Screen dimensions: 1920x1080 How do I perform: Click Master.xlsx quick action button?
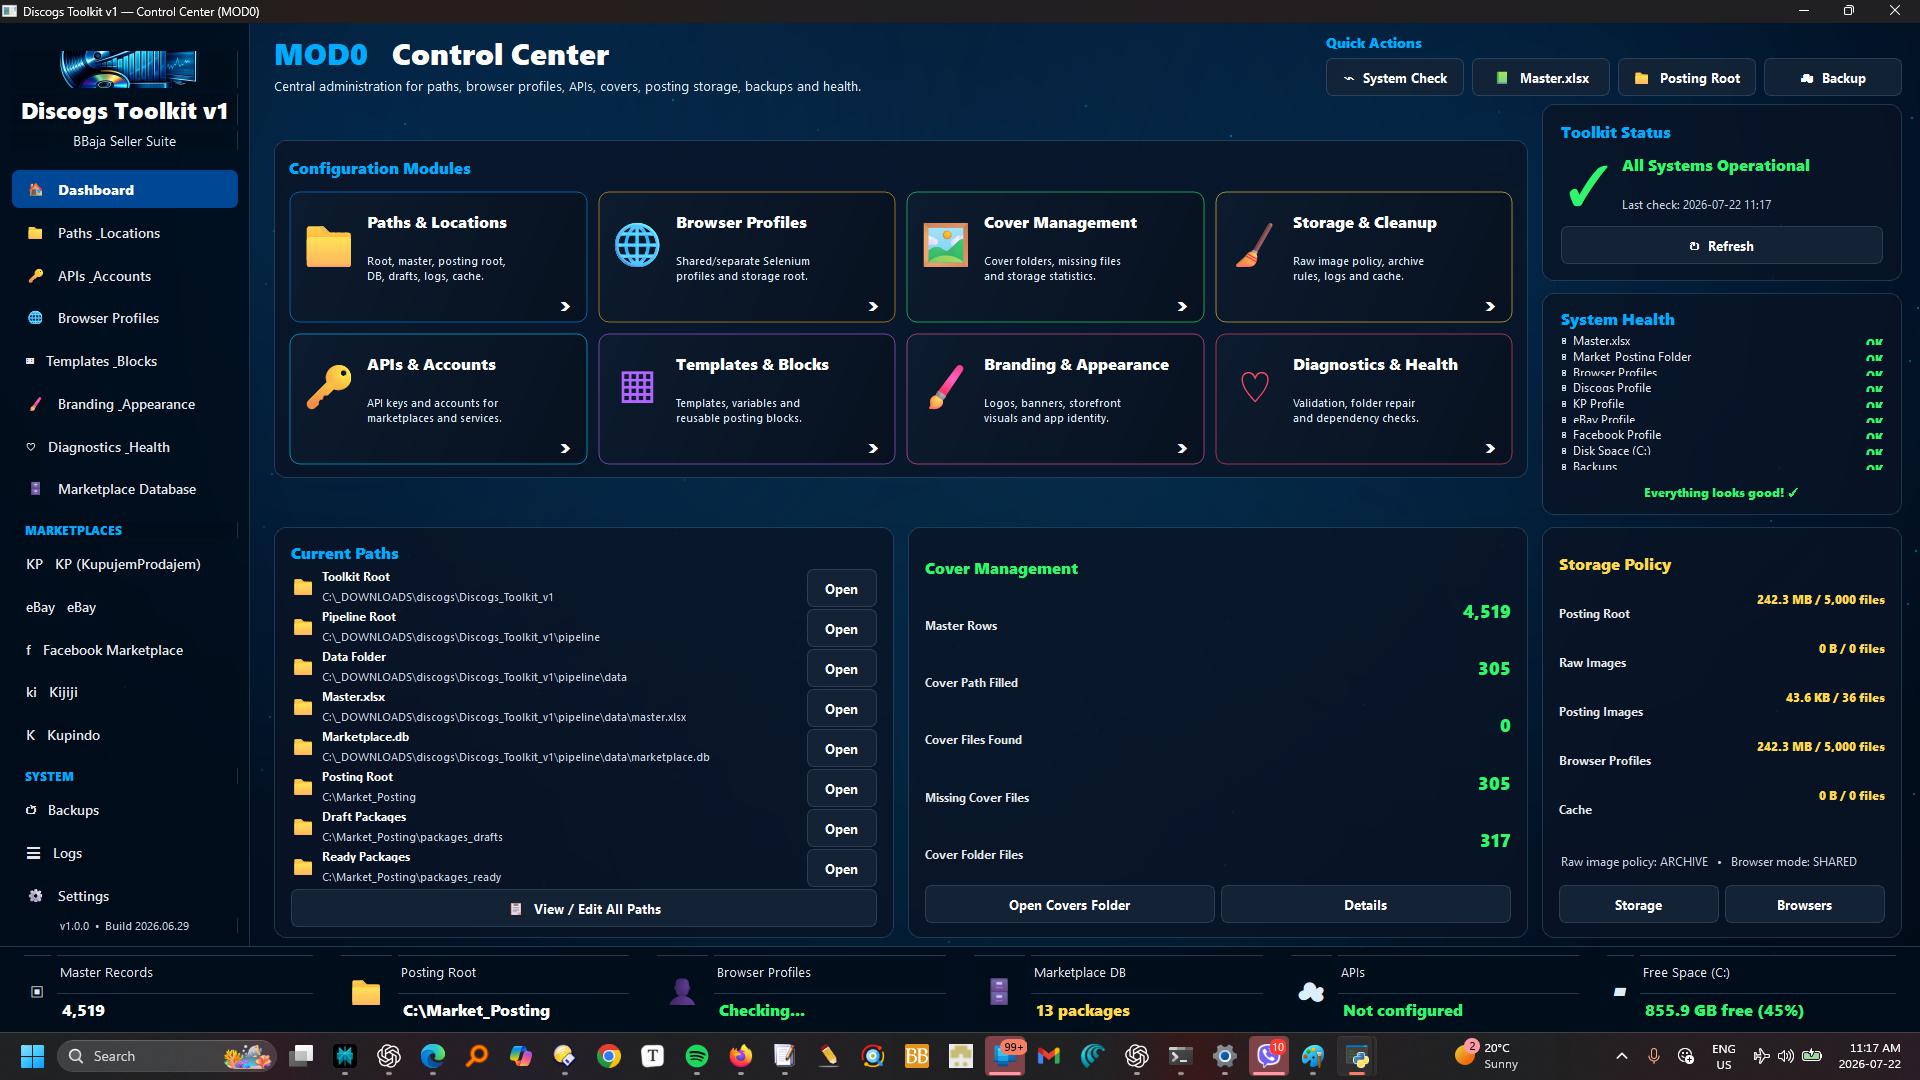click(1541, 78)
